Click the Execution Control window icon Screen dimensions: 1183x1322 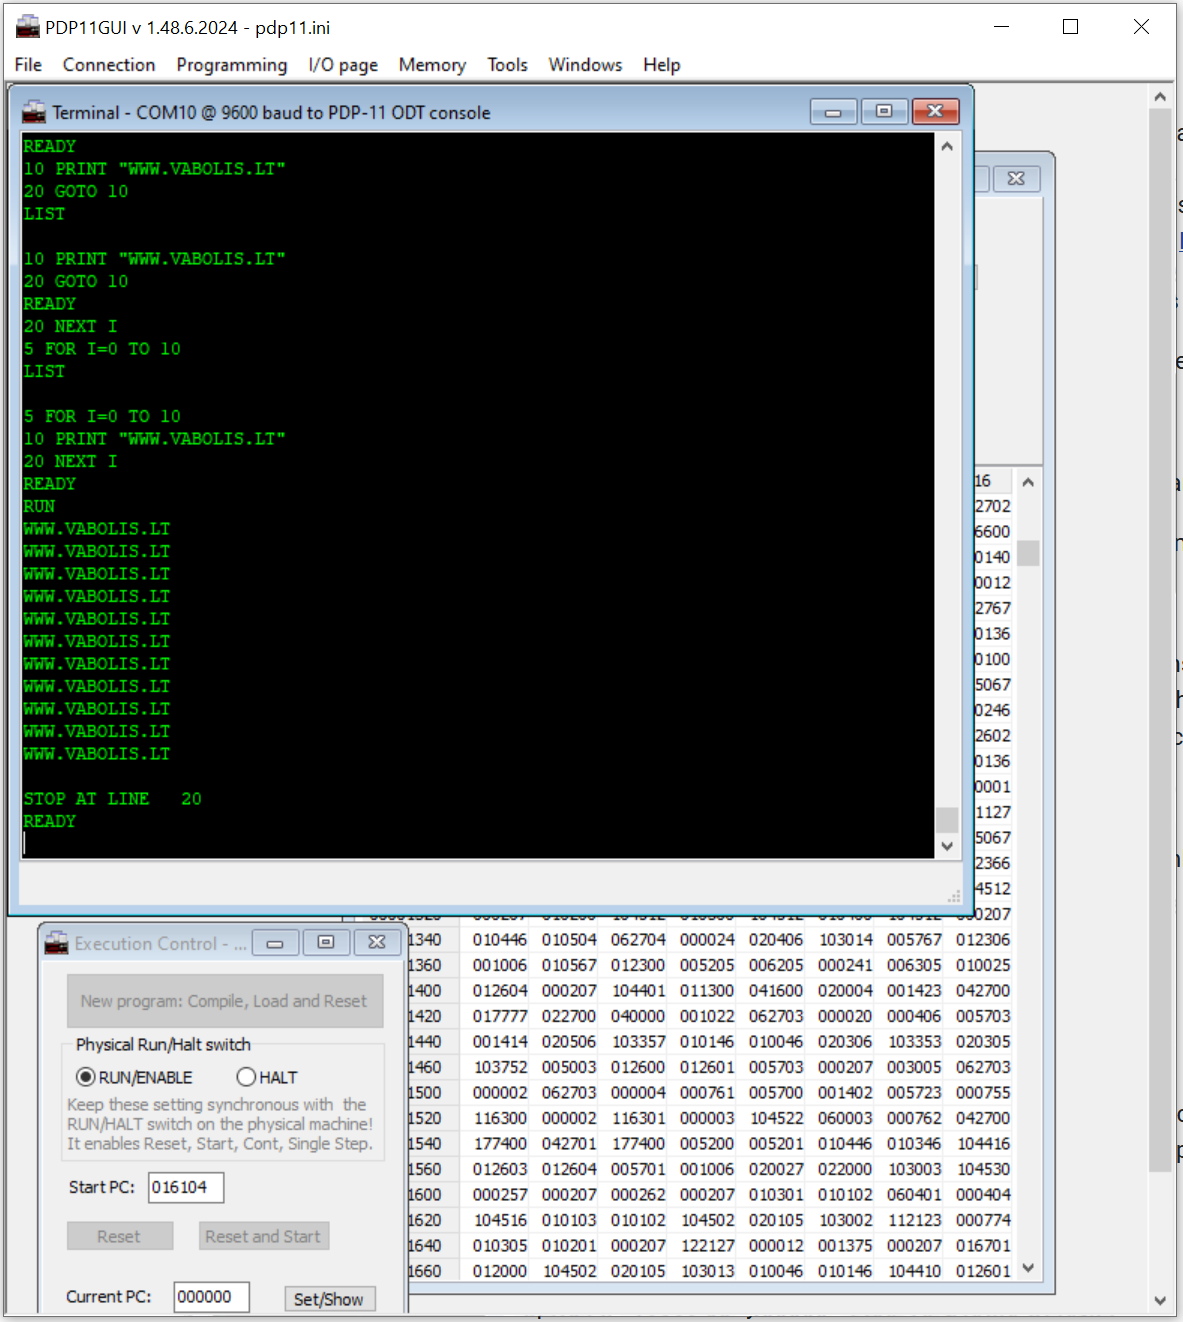click(x=57, y=943)
